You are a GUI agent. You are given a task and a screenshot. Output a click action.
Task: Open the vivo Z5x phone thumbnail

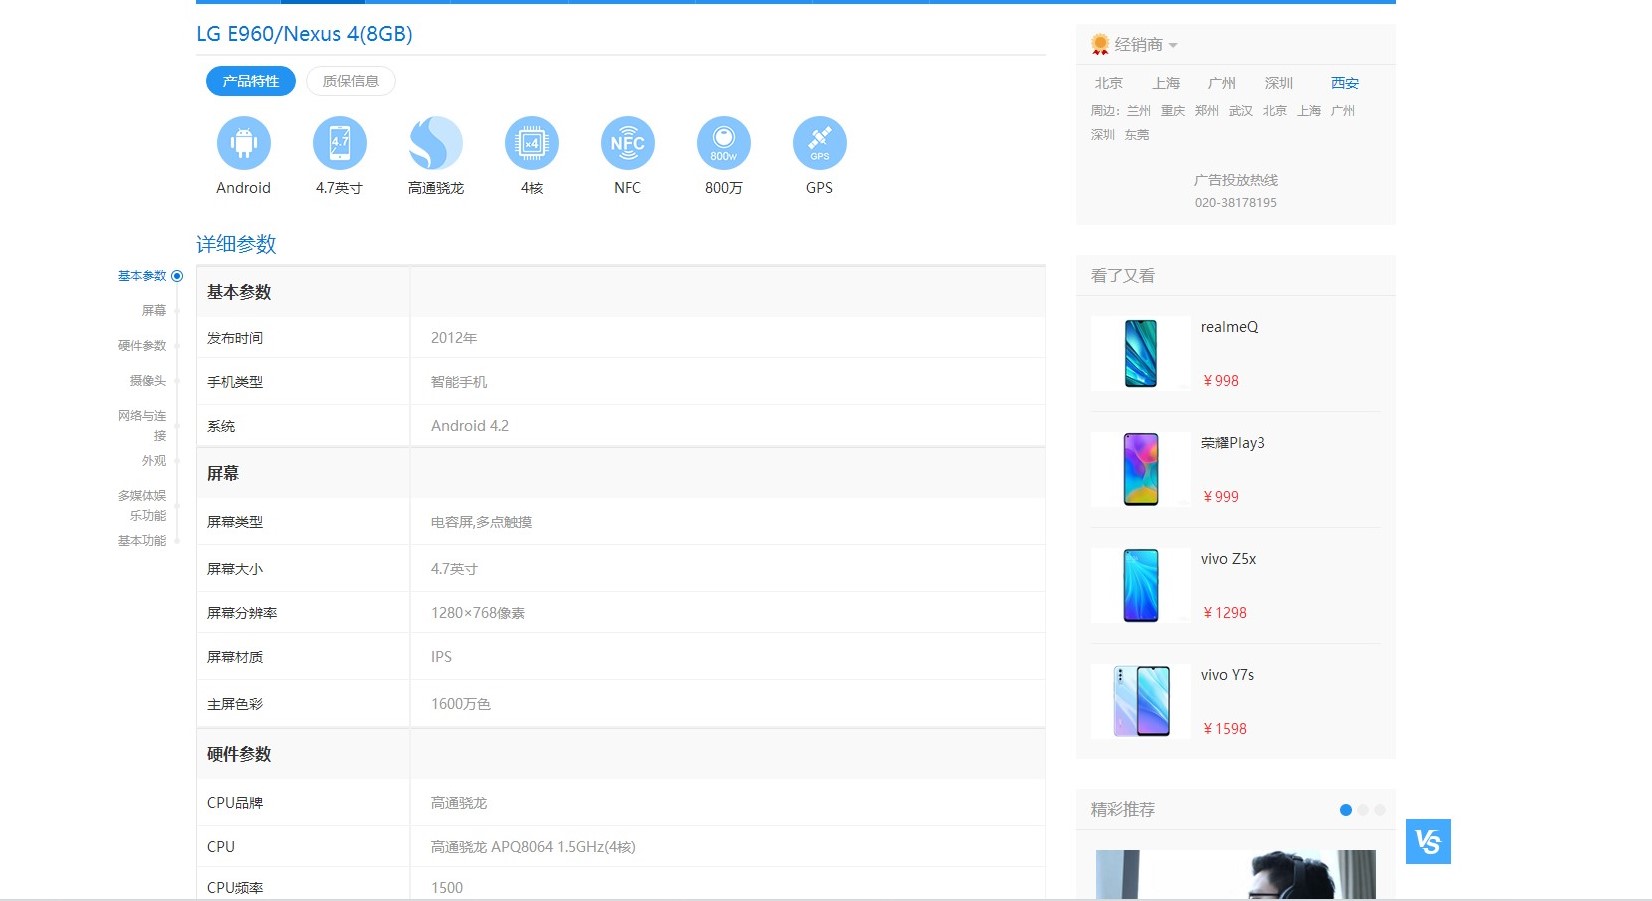click(1140, 585)
